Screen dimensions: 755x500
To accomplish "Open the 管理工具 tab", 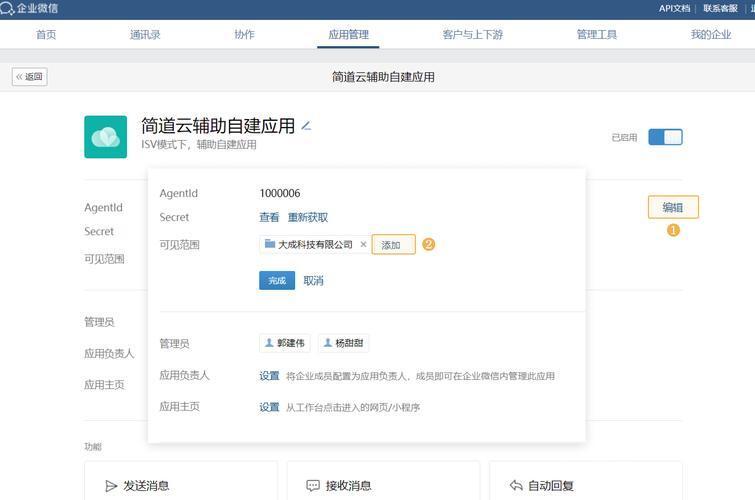I will [x=597, y=35].
